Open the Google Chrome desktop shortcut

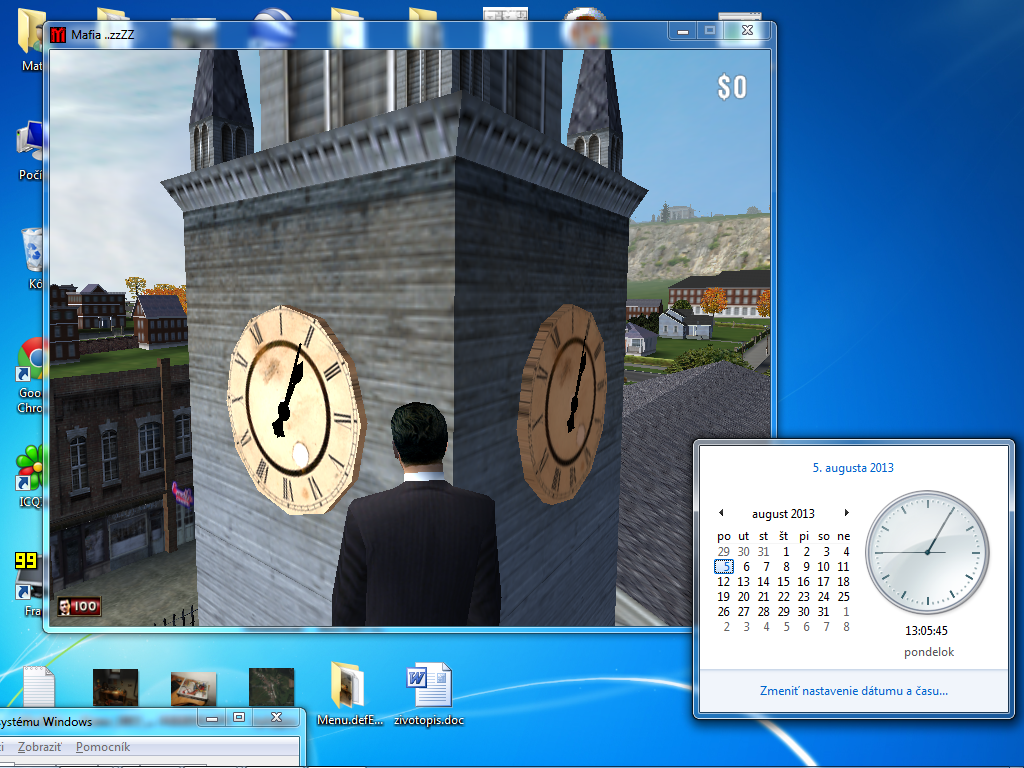click(x=29, y=376)
